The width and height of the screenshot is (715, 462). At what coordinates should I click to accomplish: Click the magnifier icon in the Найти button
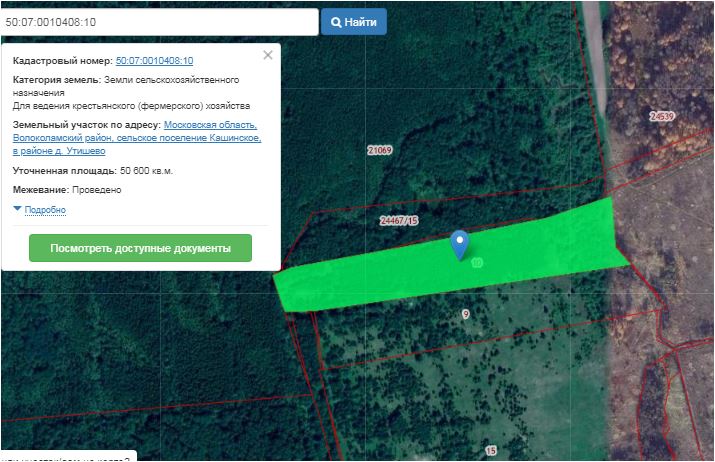(336, 21)
